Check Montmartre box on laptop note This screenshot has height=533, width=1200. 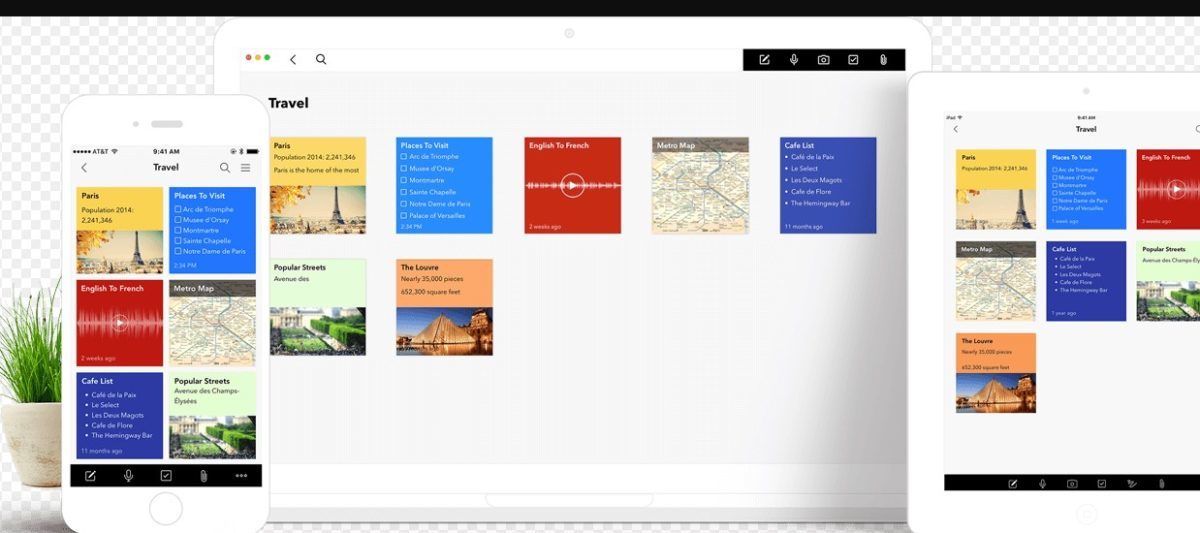point(404,180)
